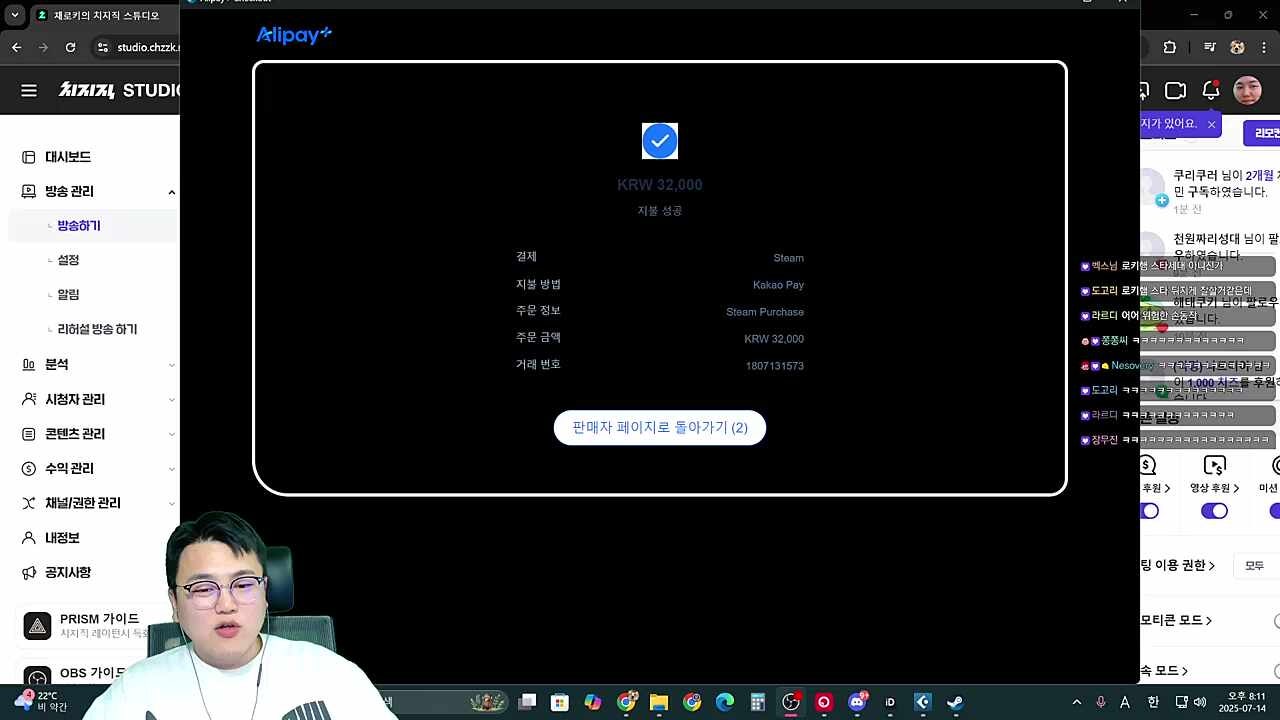Toggle the A input mode indicator
The width and height of the screenshot is (1280, 720).
1126,702
